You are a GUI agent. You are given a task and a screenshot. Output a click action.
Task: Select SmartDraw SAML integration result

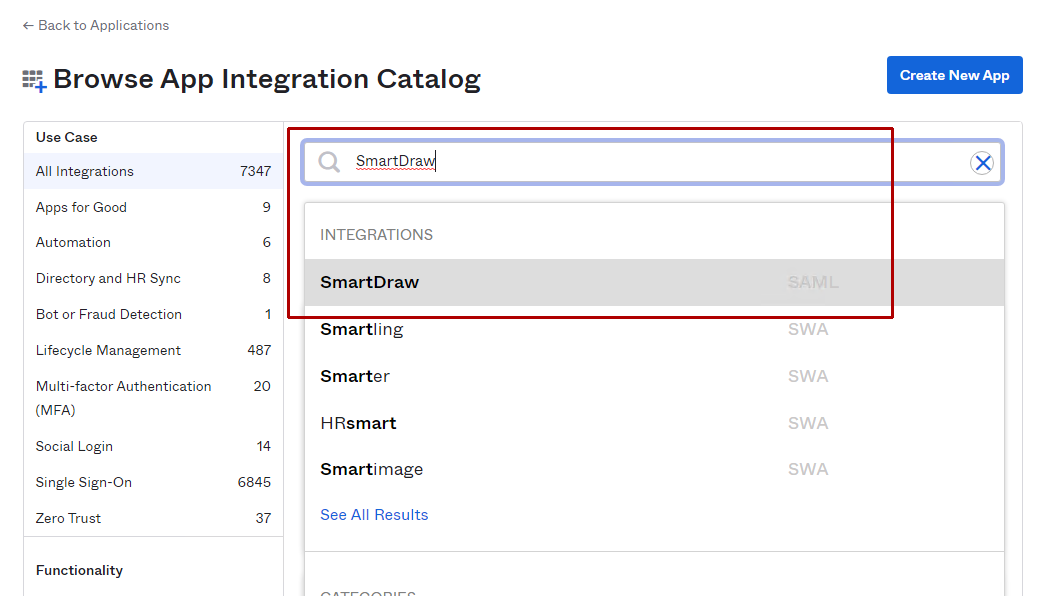[370, 282]
